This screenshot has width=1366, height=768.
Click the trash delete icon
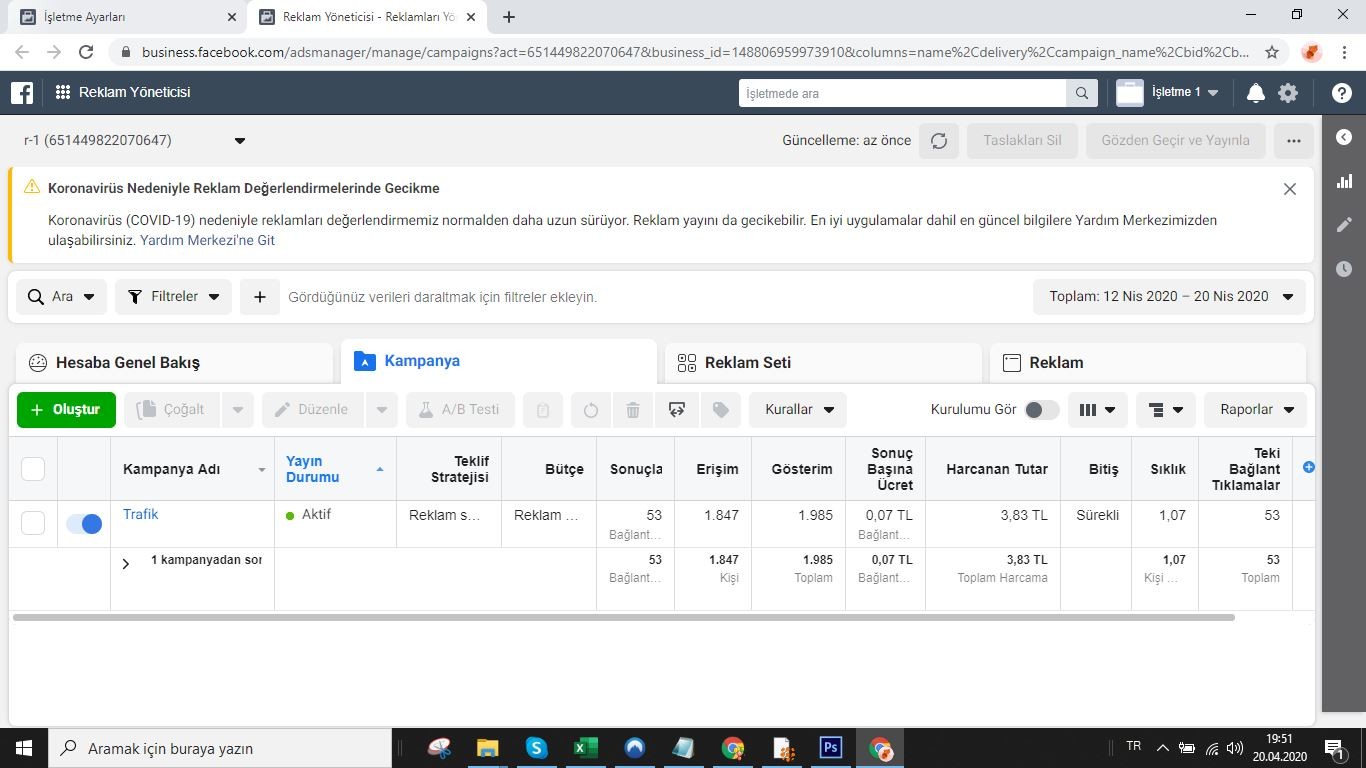(x=633, y=410)
